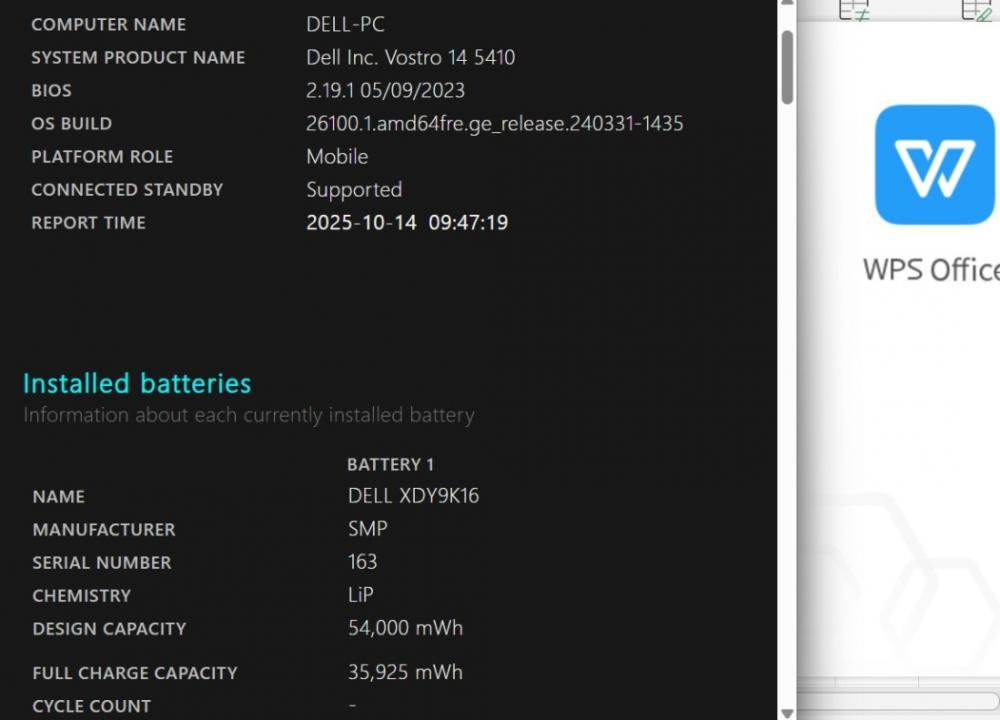Click the connected standby value "Supported"
The width and height of the screenshot is (1000, 720).
[354, 190]
